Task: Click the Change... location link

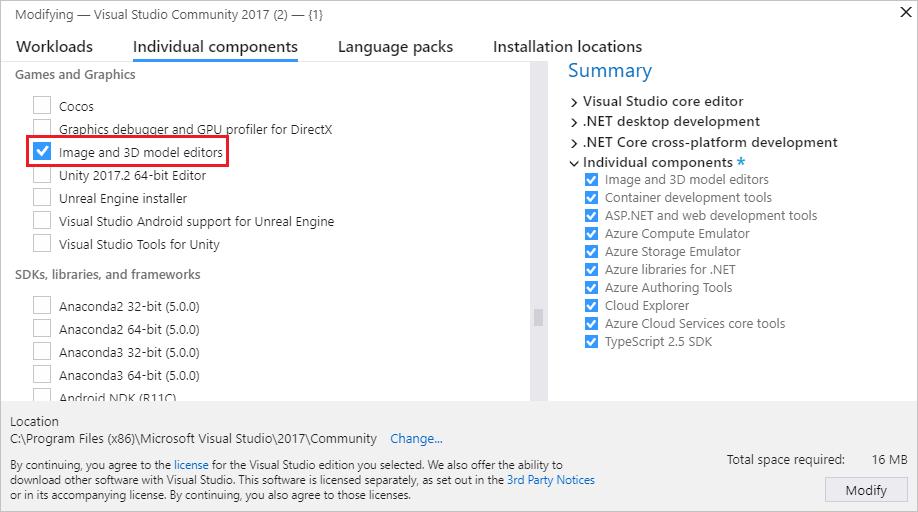Action: tap(416, 438)
